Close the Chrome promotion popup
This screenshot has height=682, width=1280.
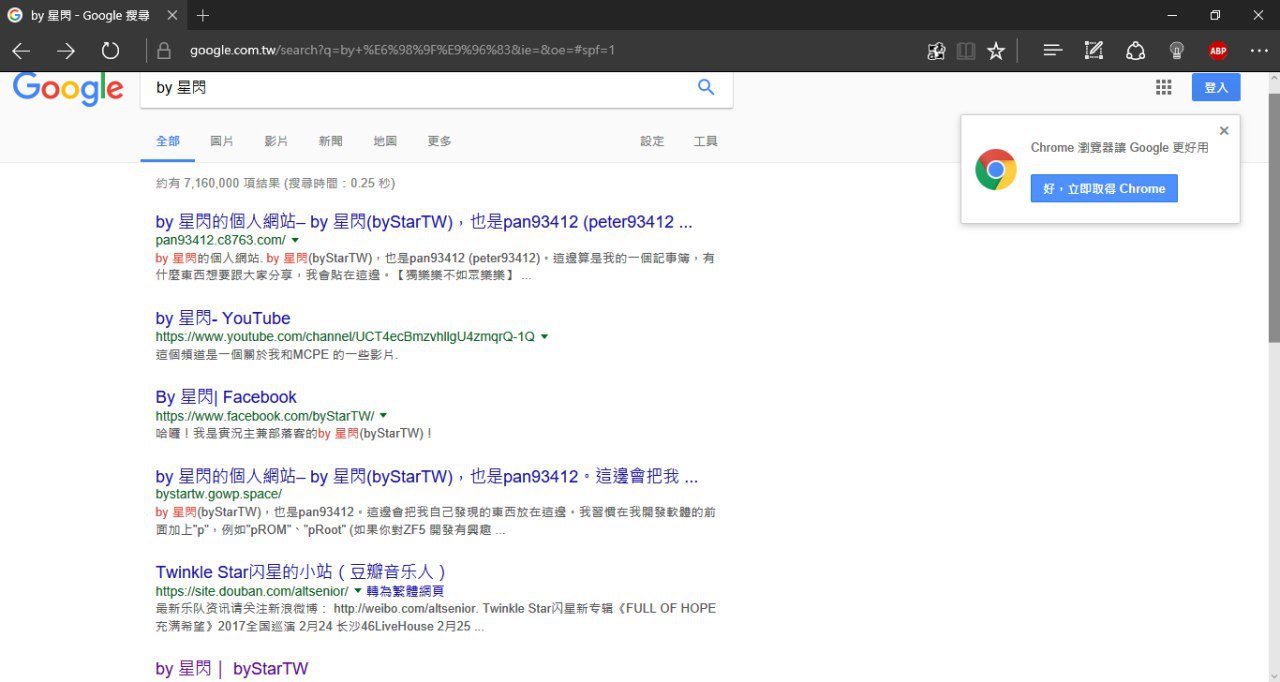(1224, 131)
